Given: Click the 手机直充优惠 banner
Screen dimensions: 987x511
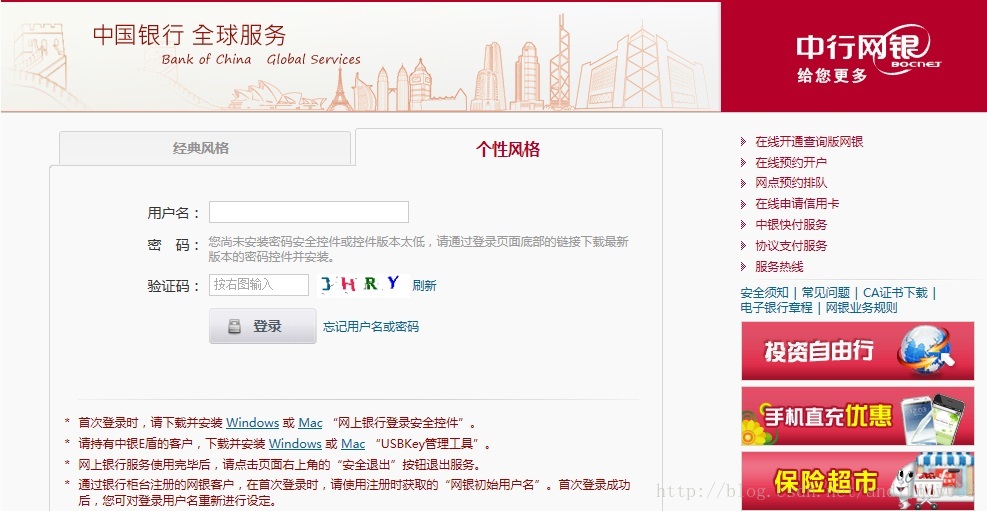Looking at the screenshot, I should click(x=857, y=416).
